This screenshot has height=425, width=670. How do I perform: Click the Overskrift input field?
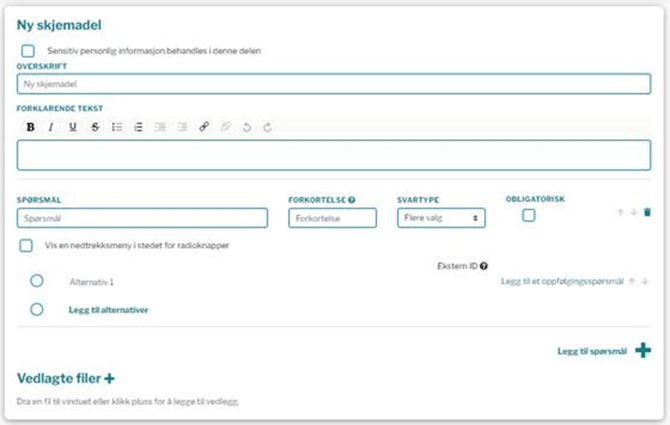point(334,85)
